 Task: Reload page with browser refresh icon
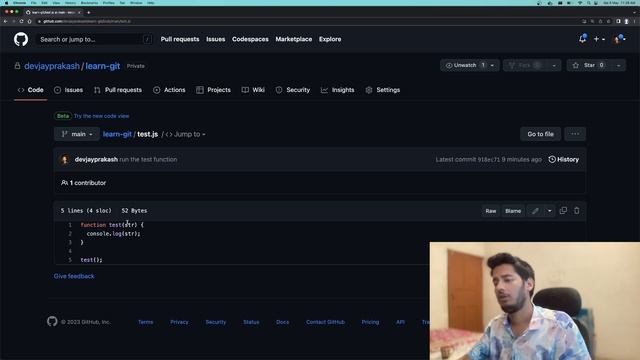21,21
